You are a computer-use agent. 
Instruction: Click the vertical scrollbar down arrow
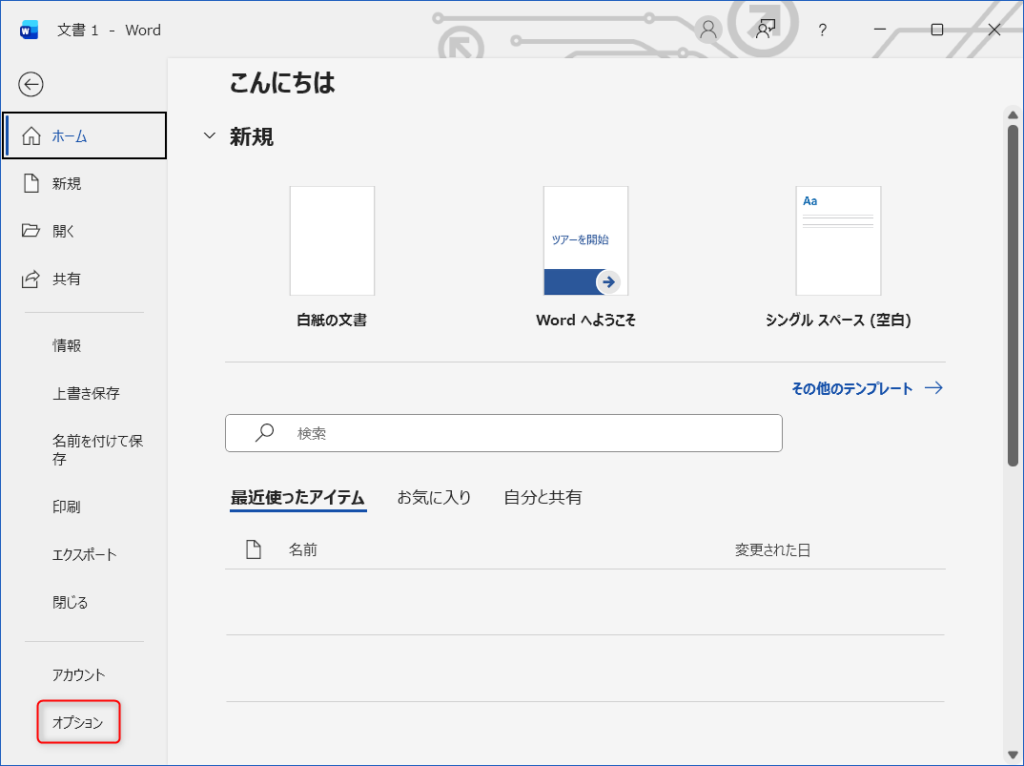pyautogui.click(x=1011, y=753)
